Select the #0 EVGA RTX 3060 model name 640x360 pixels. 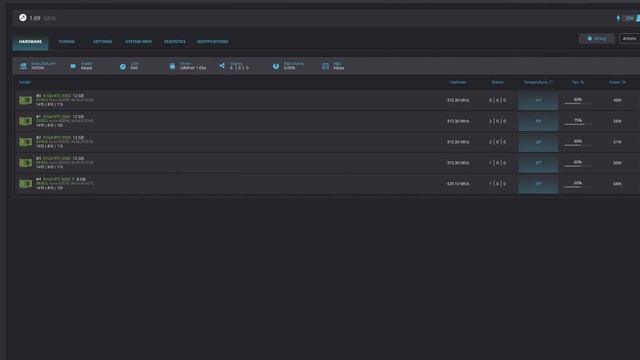point(60,96)
